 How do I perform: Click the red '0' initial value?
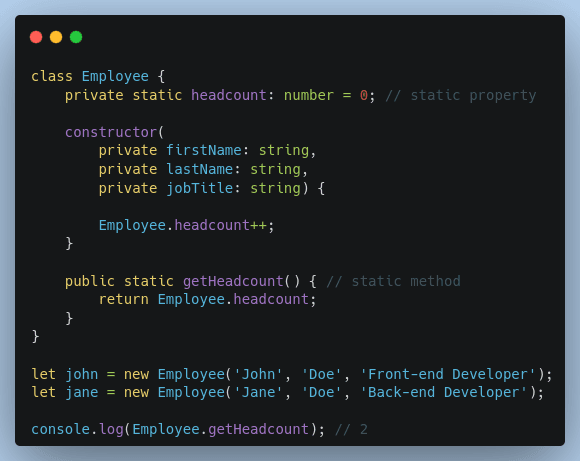pyautogui.click(x=364, y=95)
